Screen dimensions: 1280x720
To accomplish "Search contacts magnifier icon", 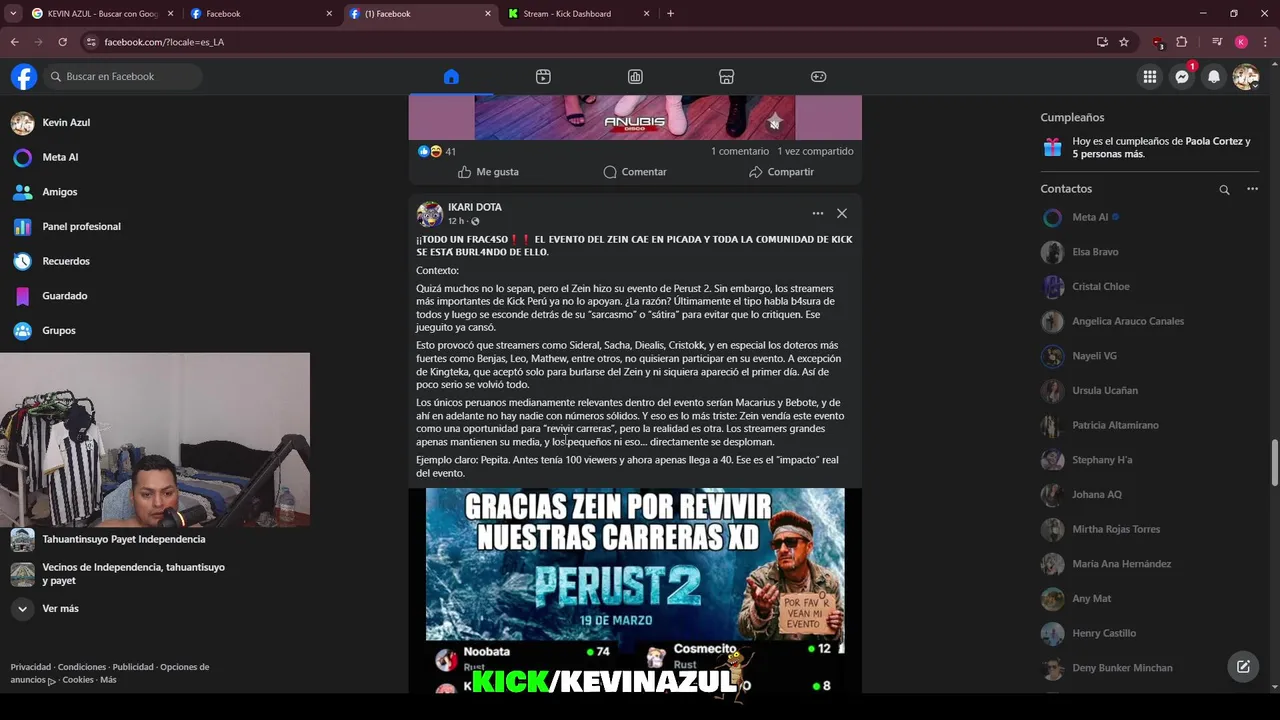I will click(1224, 189).
